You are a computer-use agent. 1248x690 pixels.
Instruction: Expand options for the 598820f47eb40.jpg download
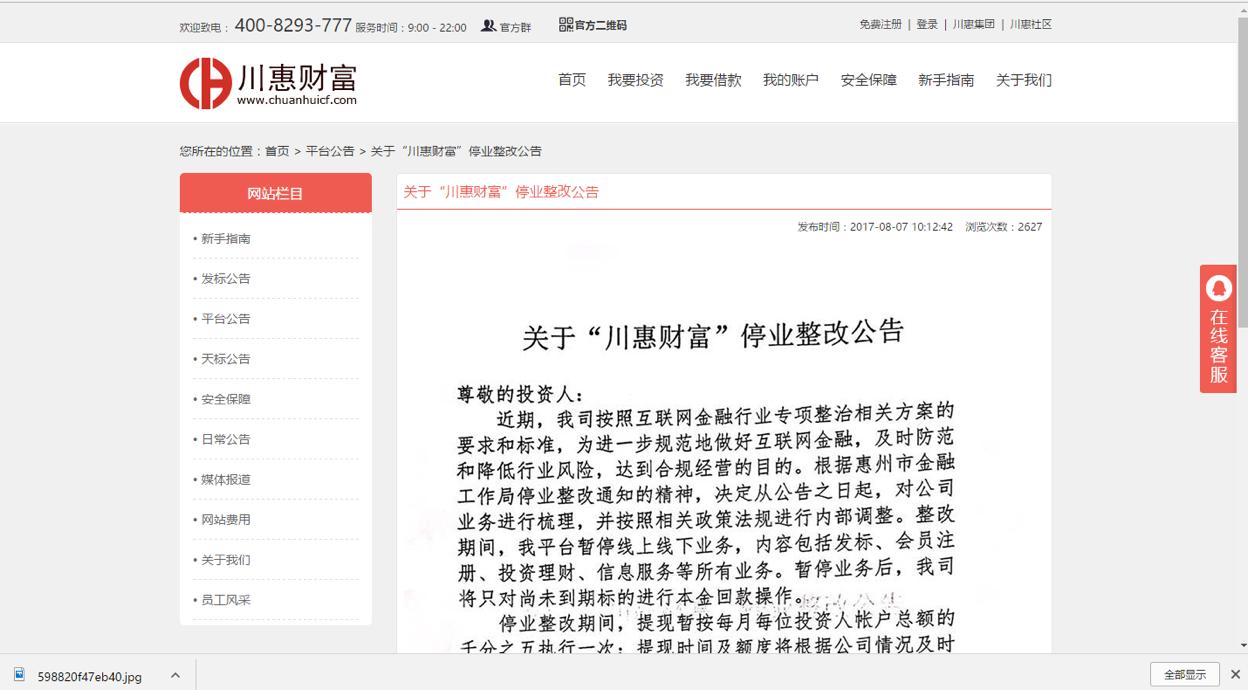point(177,677)
